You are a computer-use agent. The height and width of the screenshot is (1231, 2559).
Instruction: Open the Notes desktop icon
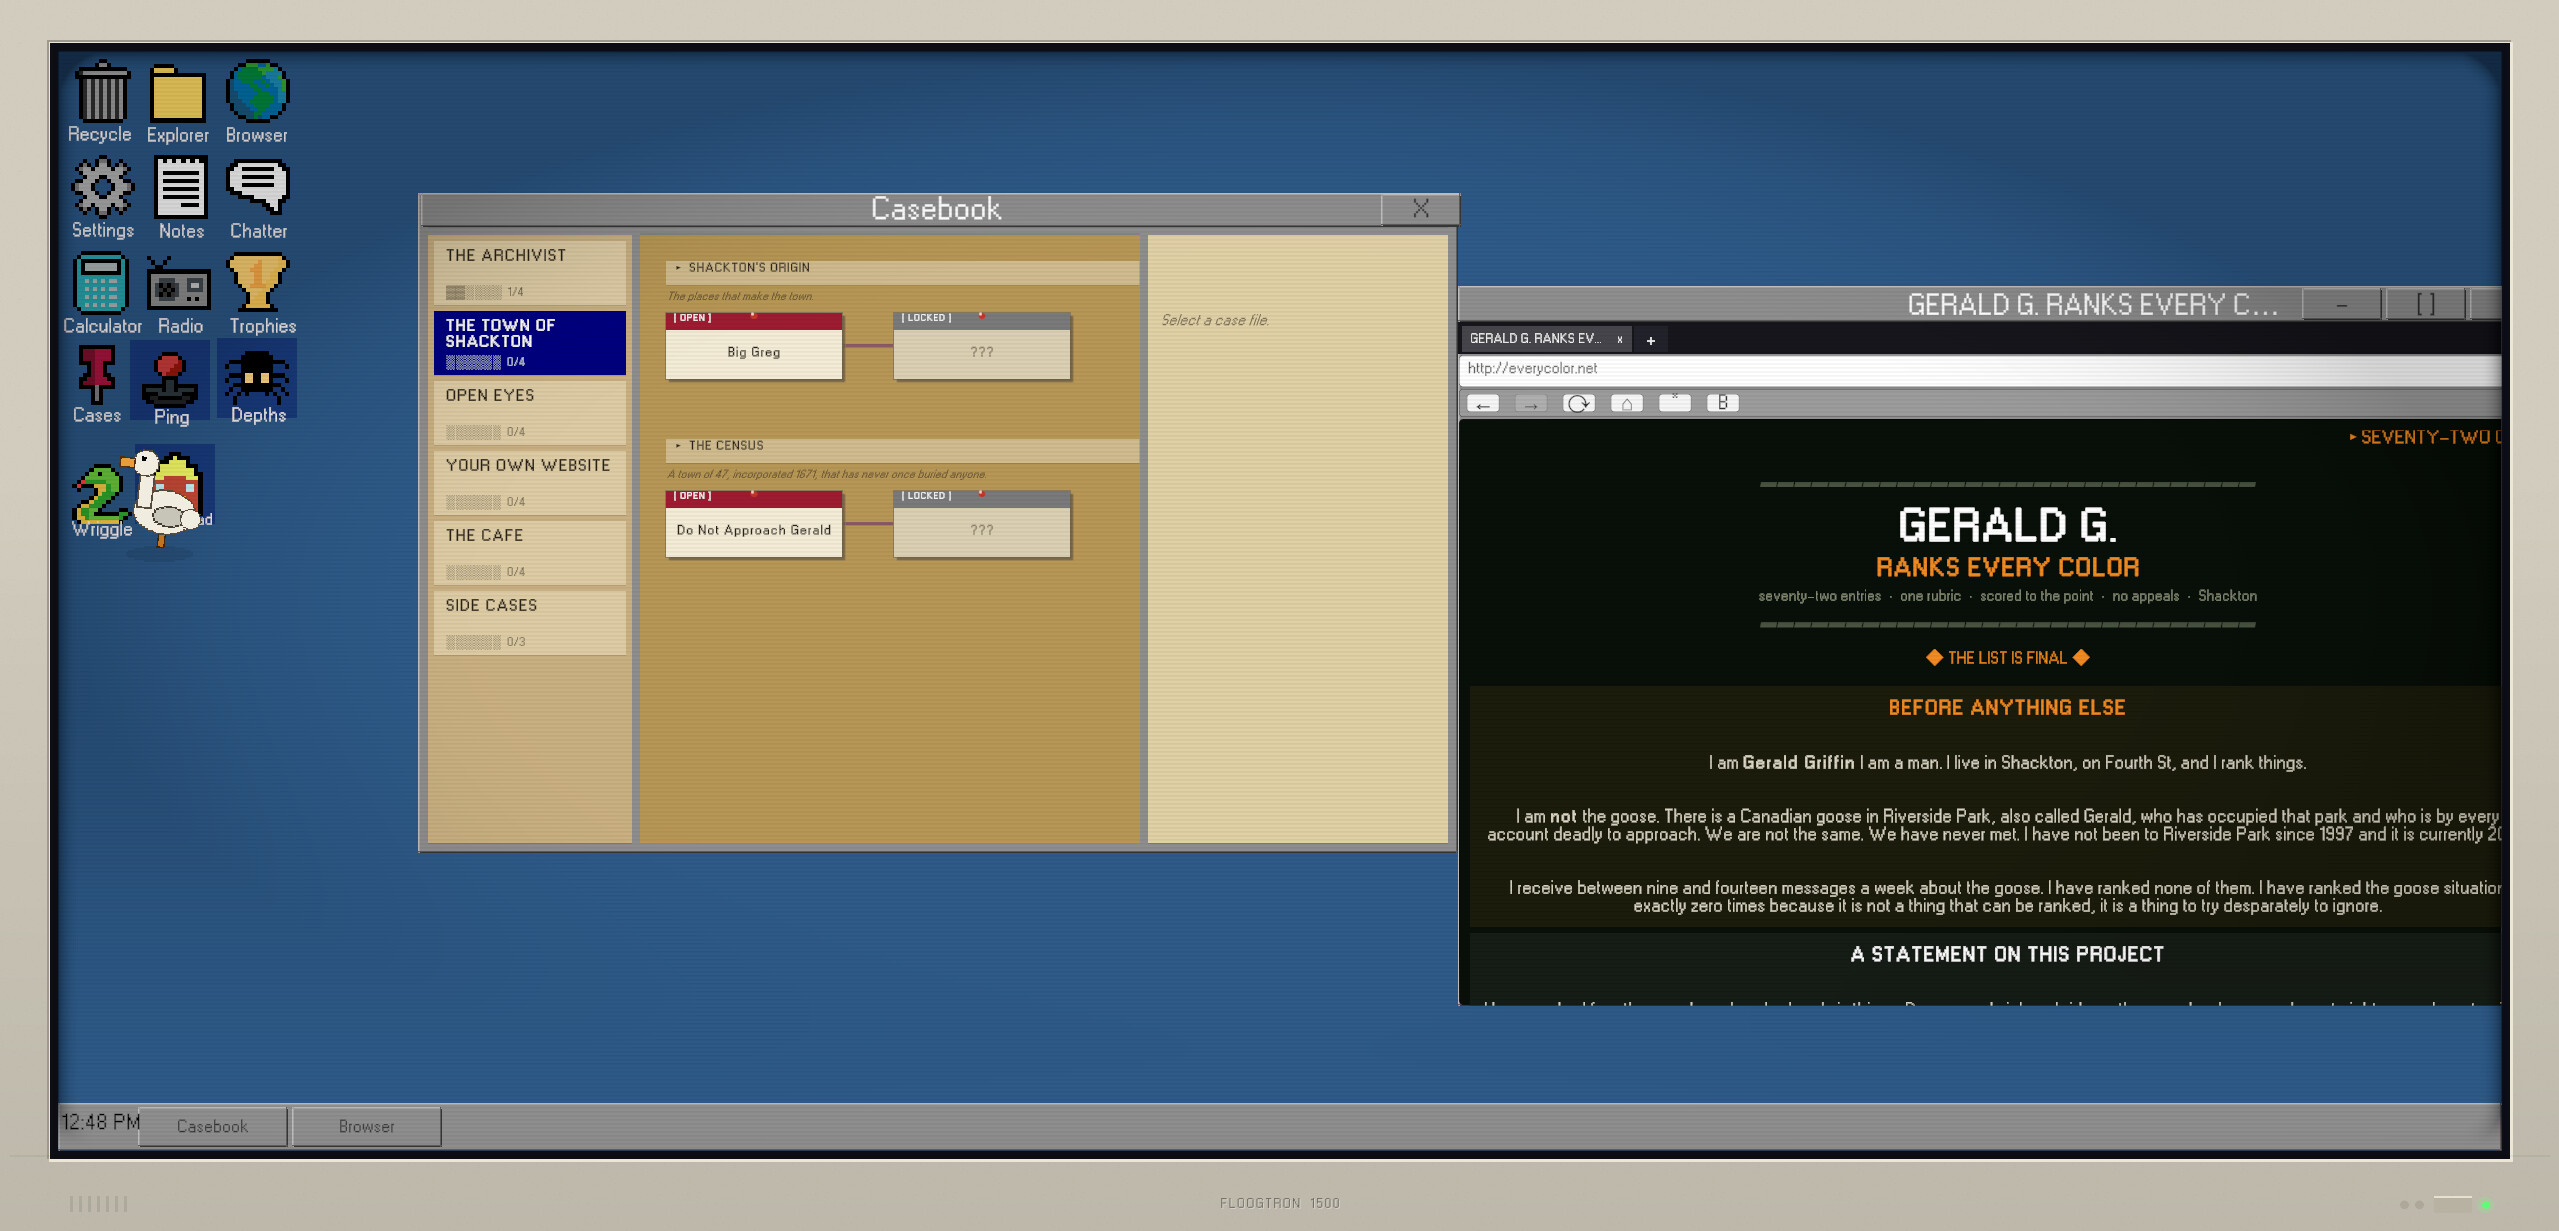181,198
